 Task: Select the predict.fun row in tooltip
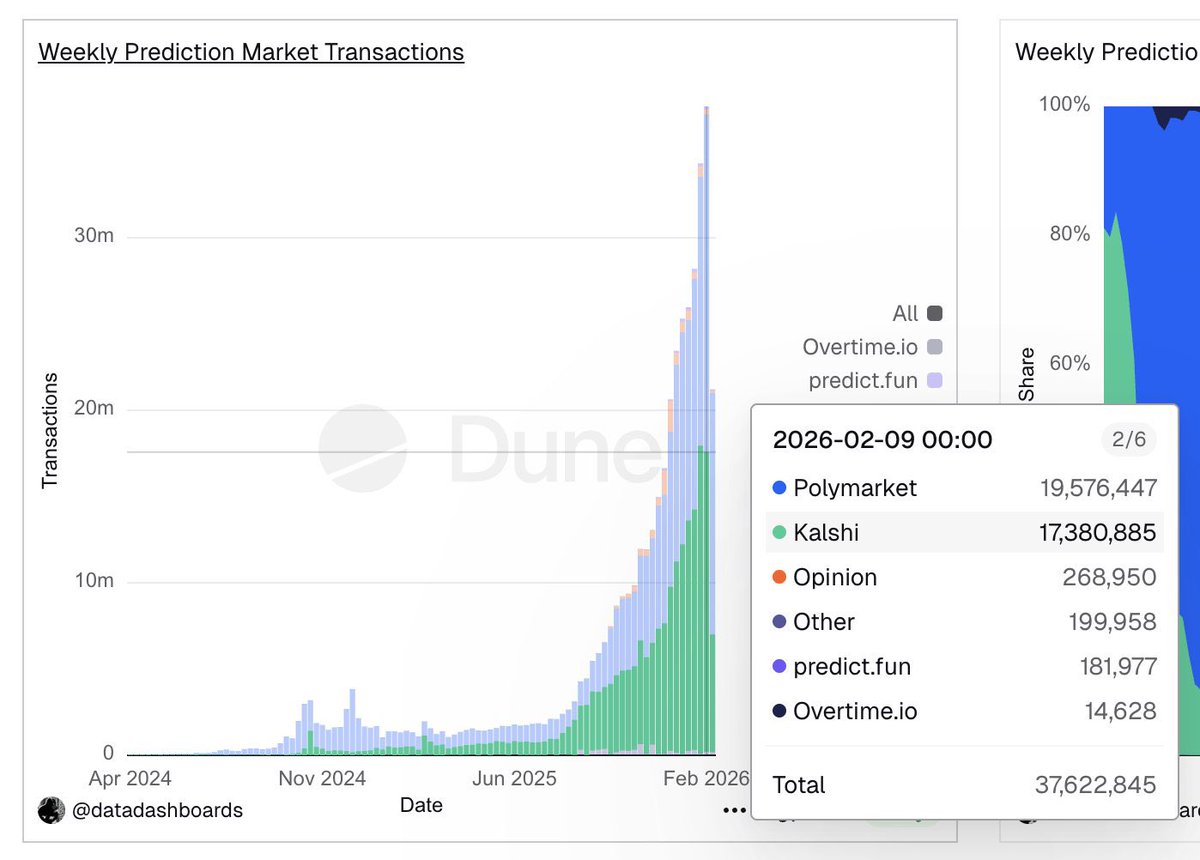965,667
